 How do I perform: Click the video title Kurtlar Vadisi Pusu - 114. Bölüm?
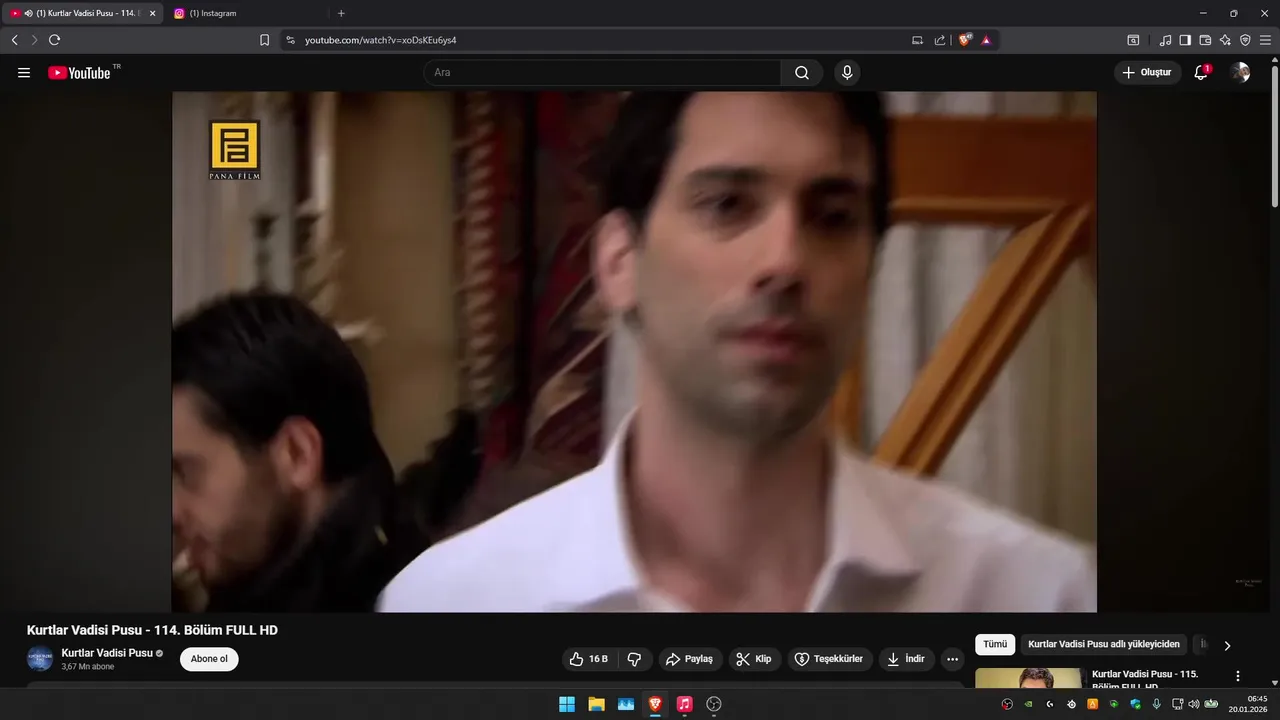[152, 630]
